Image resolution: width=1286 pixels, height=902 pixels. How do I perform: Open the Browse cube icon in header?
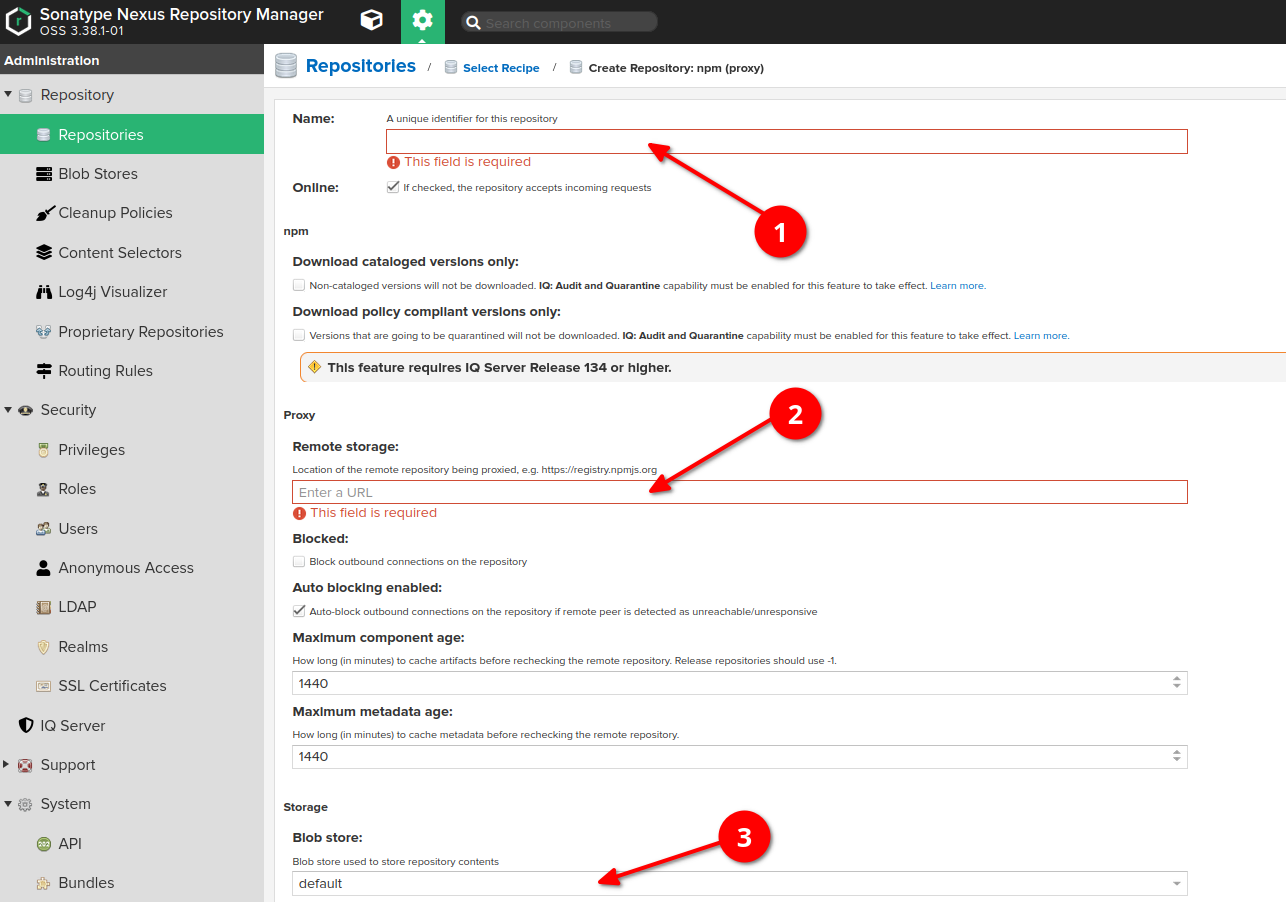tap(371, 21)
